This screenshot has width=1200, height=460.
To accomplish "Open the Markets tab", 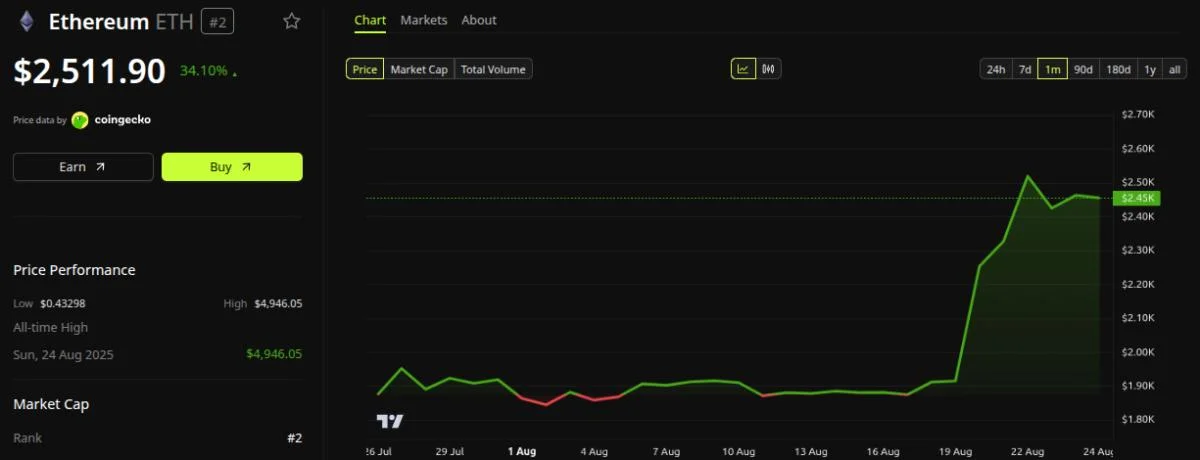I will point(424,20).
